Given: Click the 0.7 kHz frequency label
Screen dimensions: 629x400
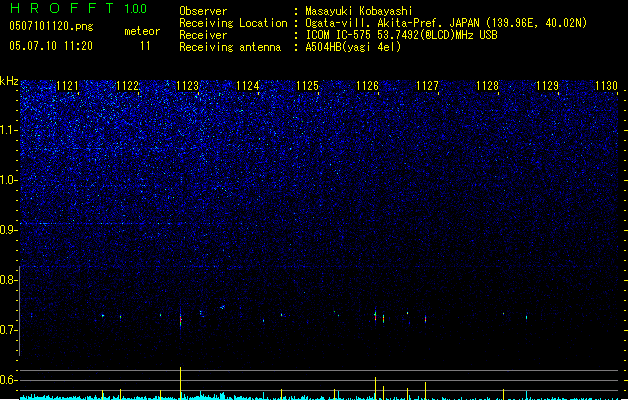Looking at the screenshot, I should (9, 330).
